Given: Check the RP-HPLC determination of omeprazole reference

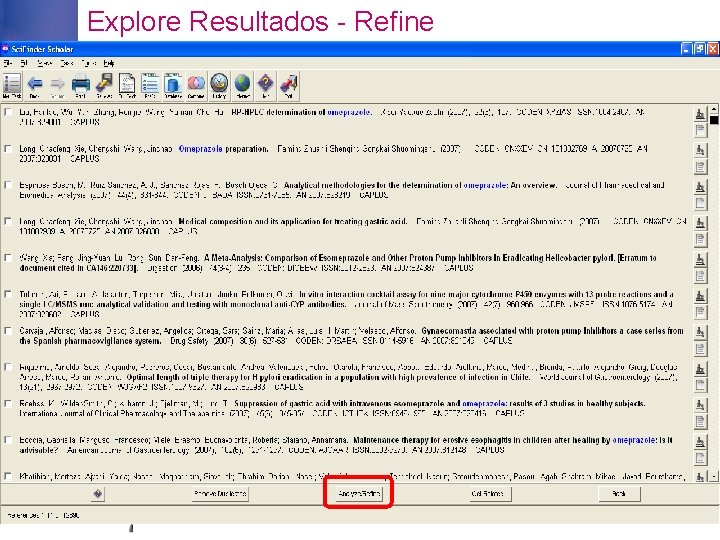Looking at the screenshot, I should click(x=8, y=112).
